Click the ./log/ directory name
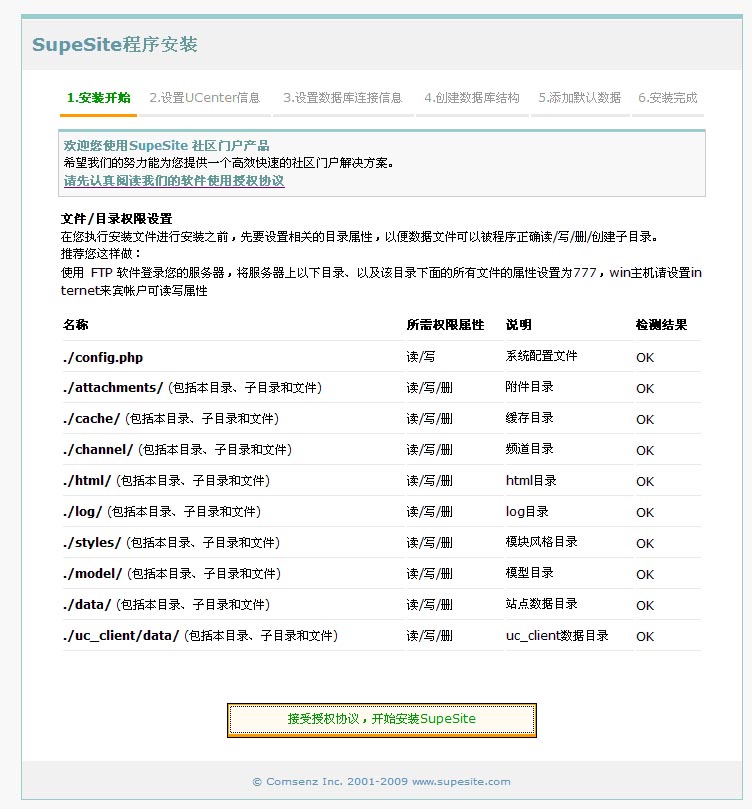The image size is (752, 809). (83, 511)
